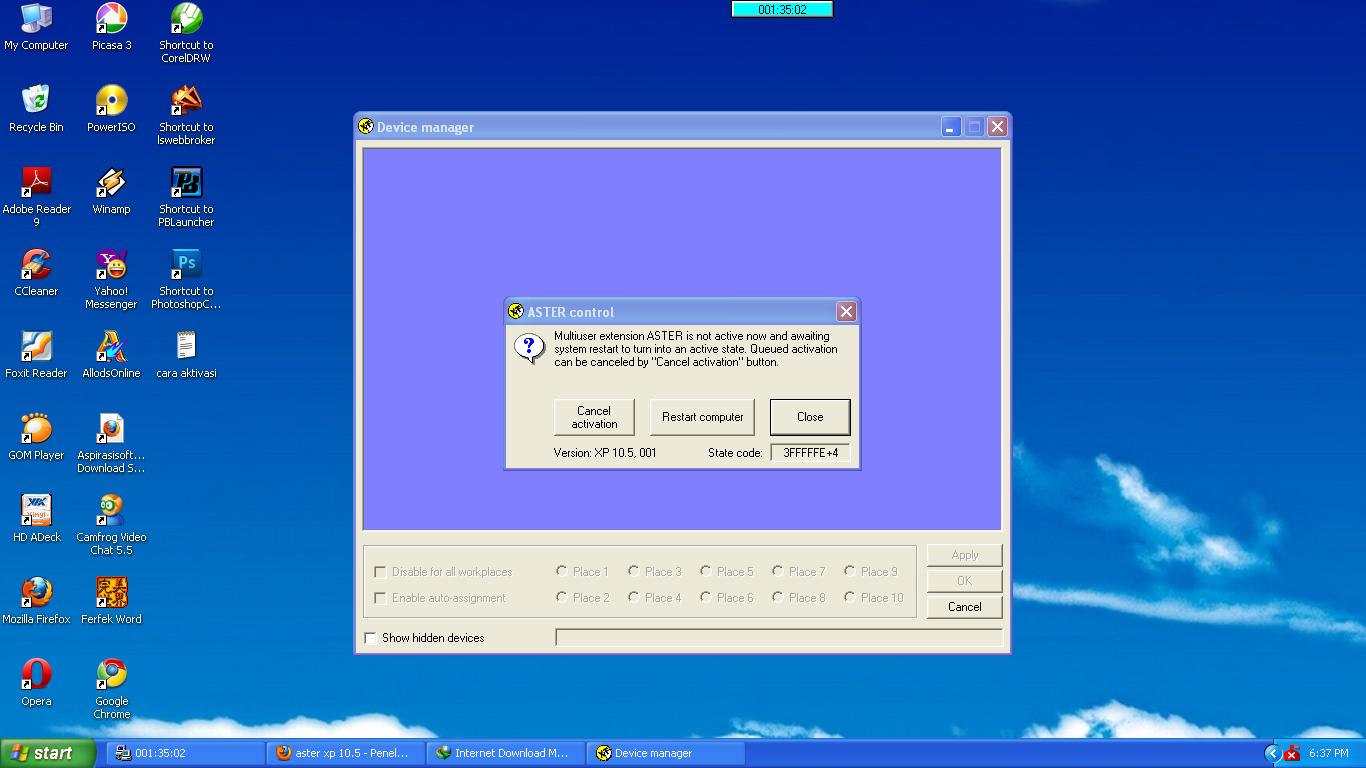The image size is (1366, 768).
Task: Switch to Internet Download Manager taskbar item
Action: click(x=506, y=753)
